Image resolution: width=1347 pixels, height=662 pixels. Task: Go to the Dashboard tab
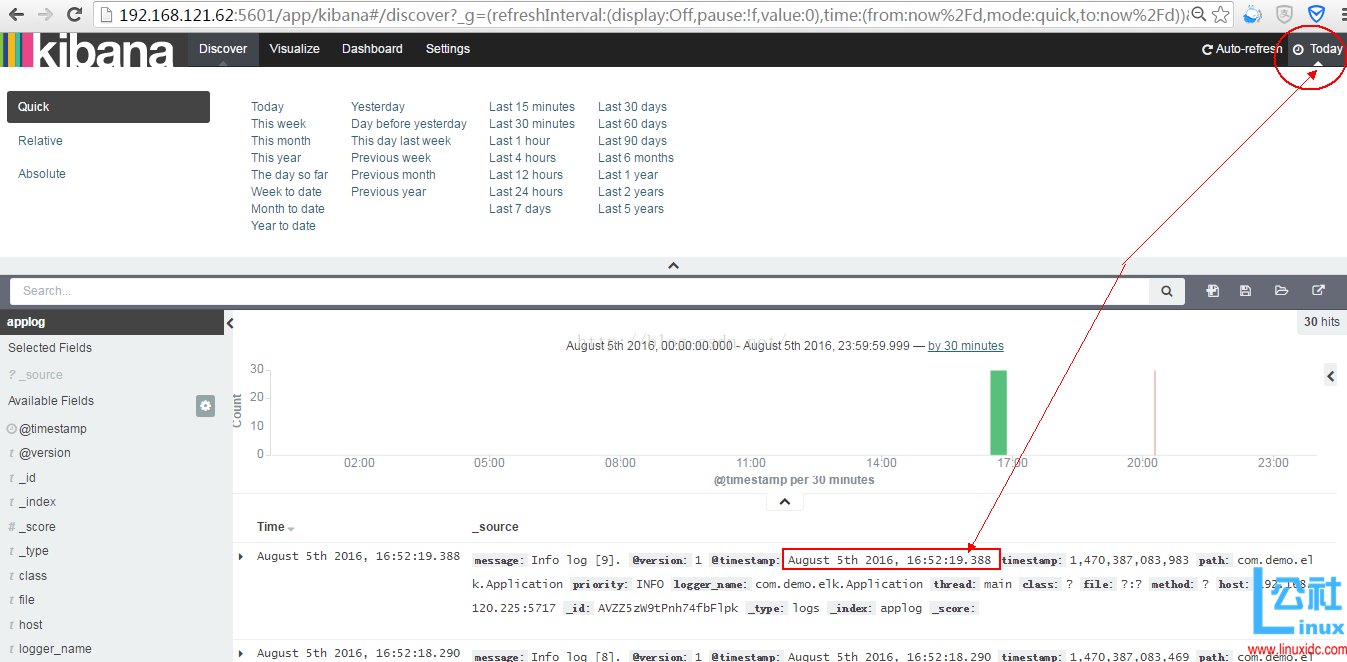(x=372, y=49)
